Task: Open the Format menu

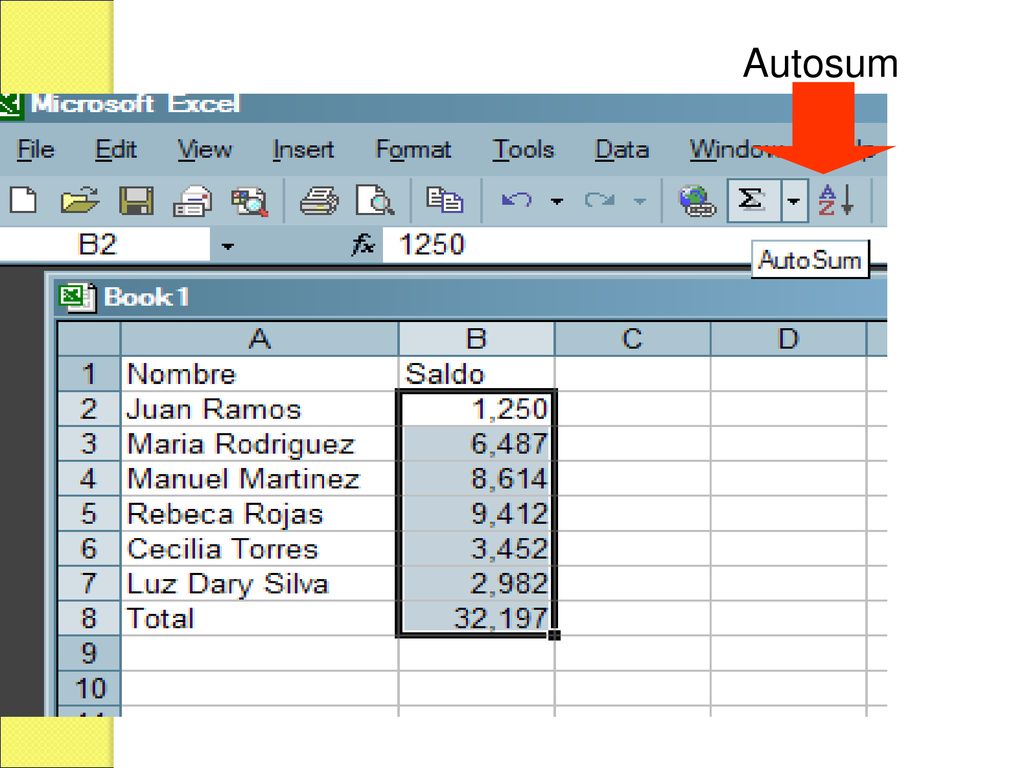Action: [413, 150]
